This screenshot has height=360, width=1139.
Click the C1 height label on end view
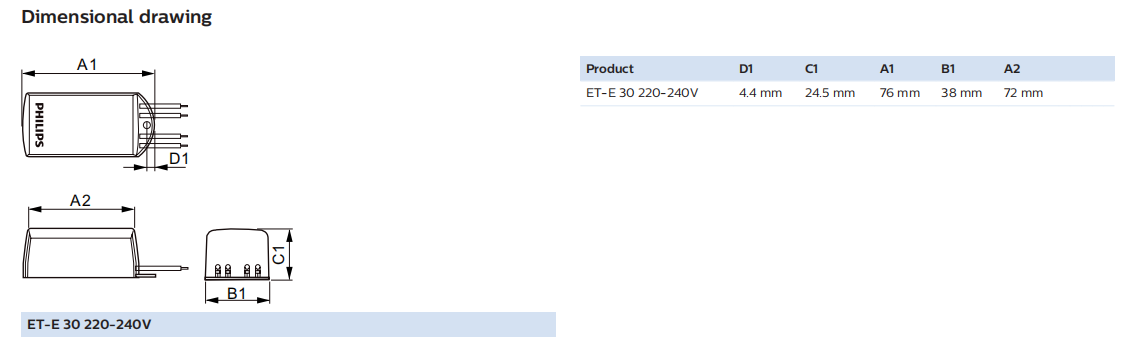[279, 255]
